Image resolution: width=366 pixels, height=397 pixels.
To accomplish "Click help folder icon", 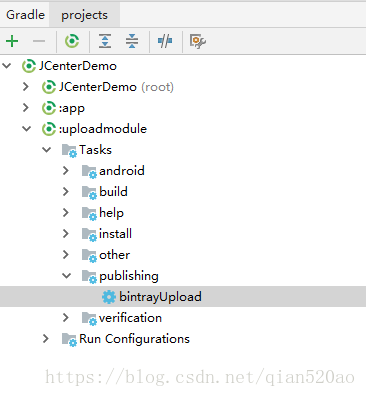I will [x=89, y=213].
